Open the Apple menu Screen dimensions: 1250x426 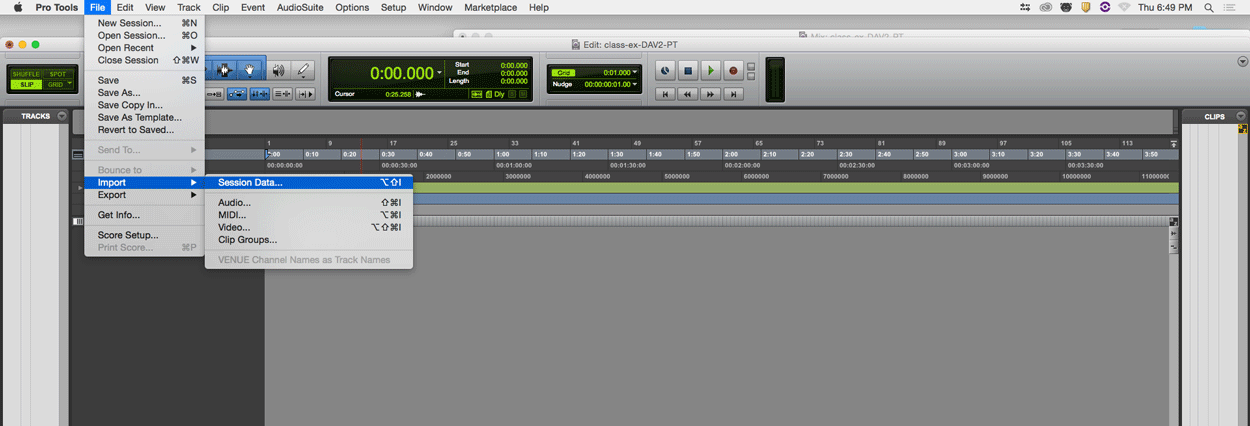tap(17, 7)
